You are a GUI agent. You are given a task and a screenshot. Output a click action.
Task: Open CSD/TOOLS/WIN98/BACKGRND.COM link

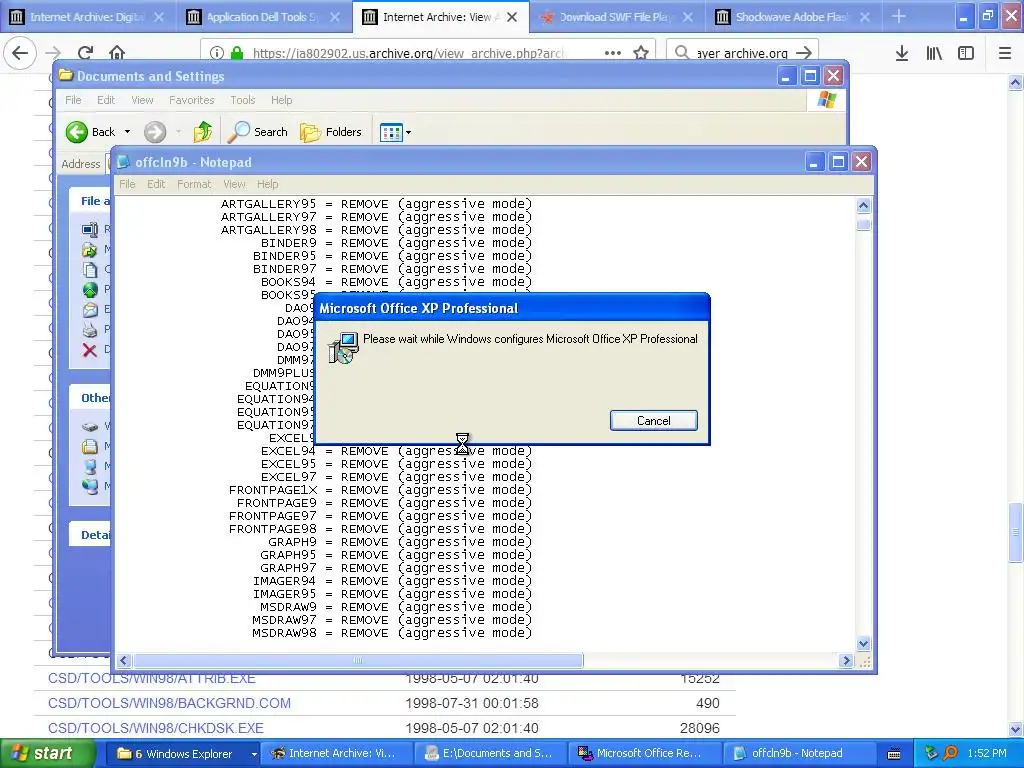pyautogui.click(x=169, y=703)
